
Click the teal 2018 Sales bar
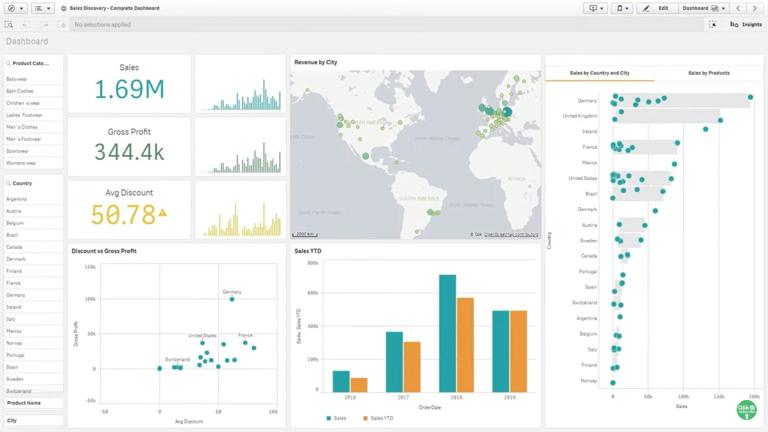(447, 333)
